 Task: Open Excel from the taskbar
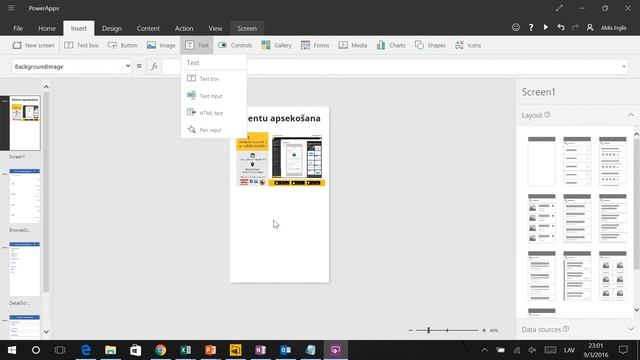pyautogui.click(x=185, y=350)
